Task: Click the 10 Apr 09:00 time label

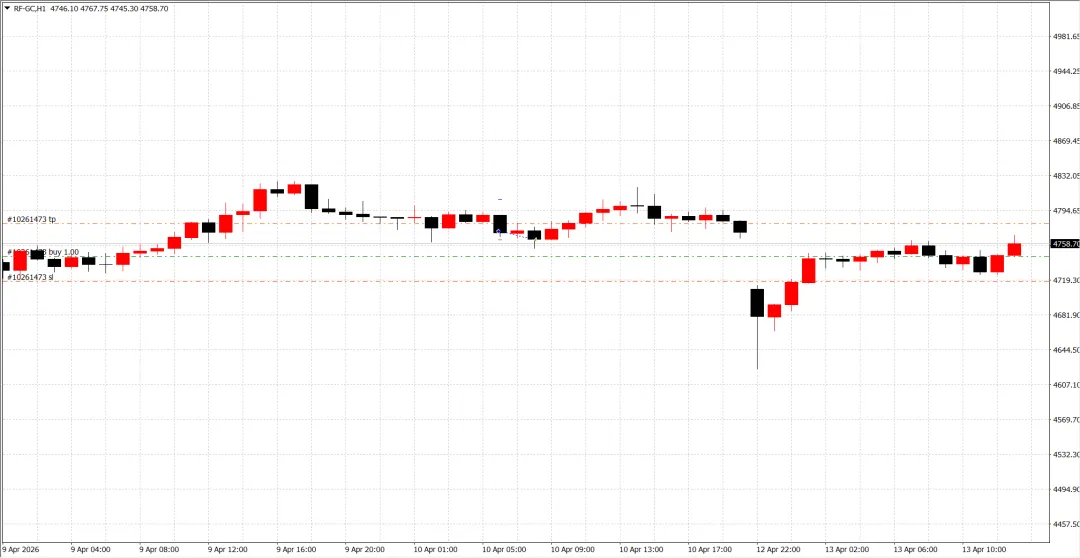Action: 572,550
